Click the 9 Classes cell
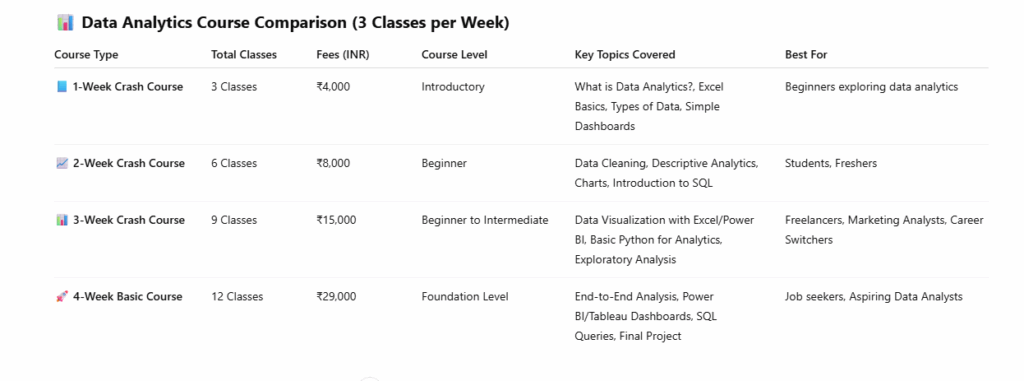Screen dimensions: 1024x381 234,220
